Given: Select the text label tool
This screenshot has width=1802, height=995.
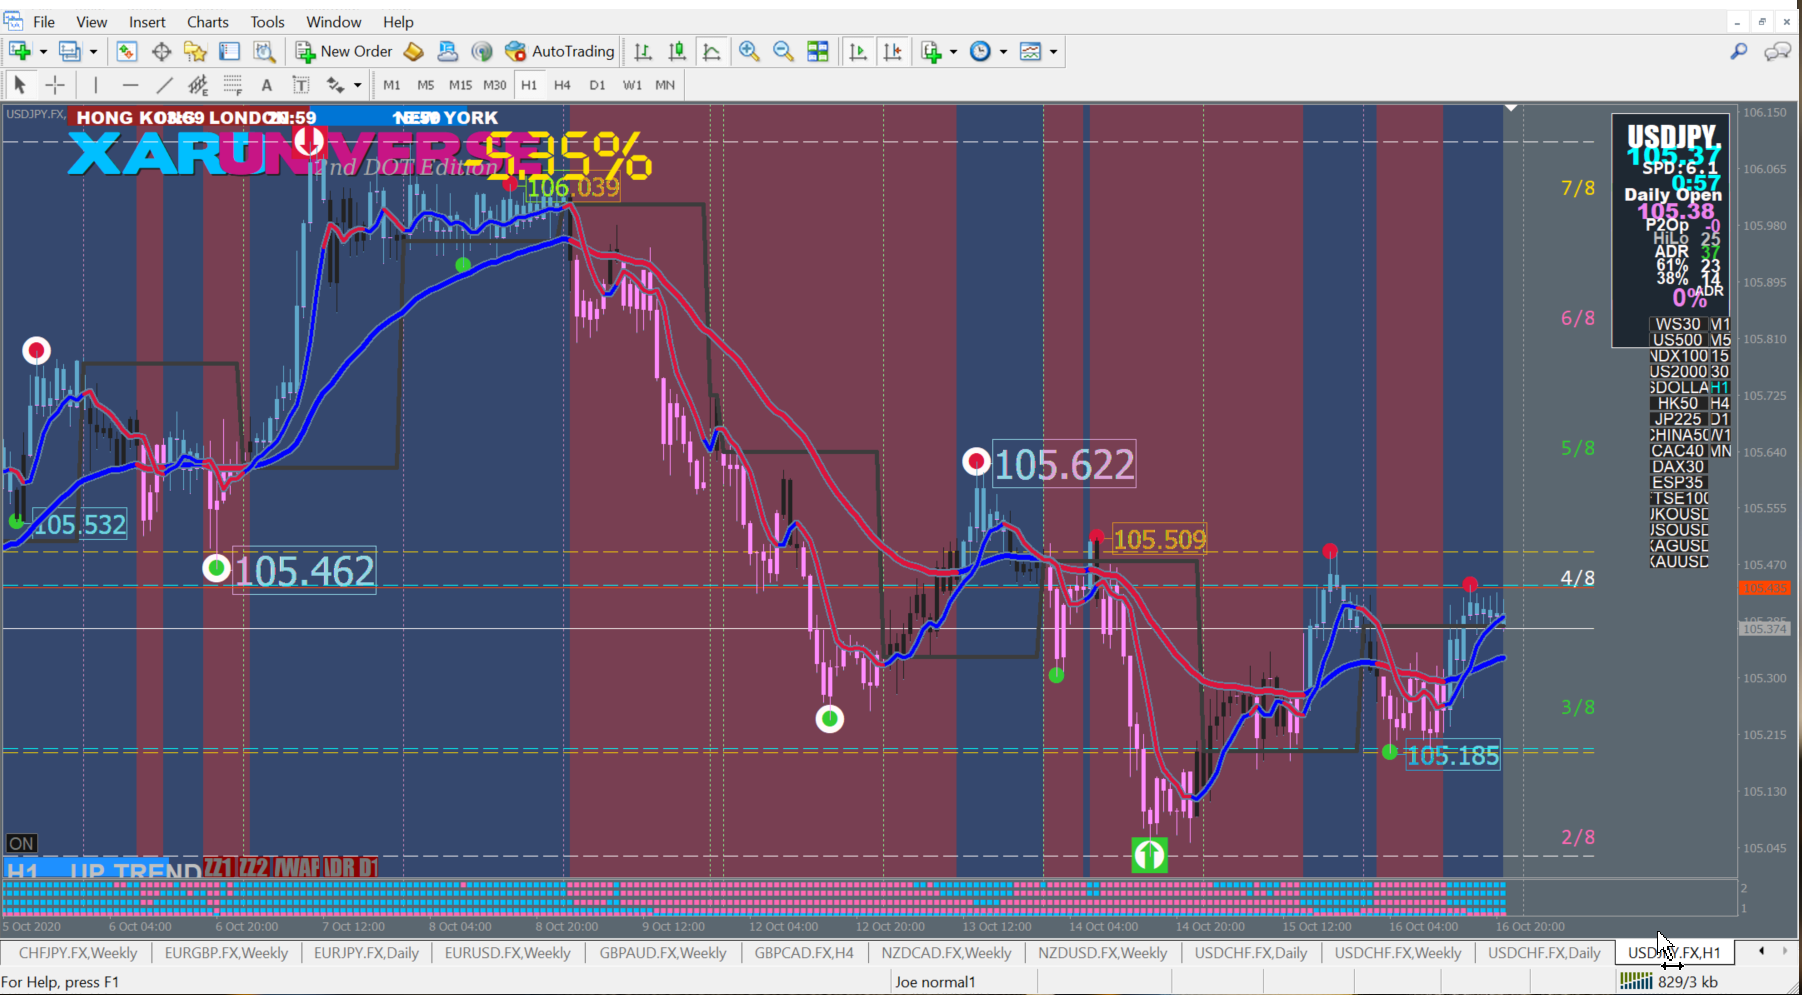Looking at the screenshot, I should [300, 85].
